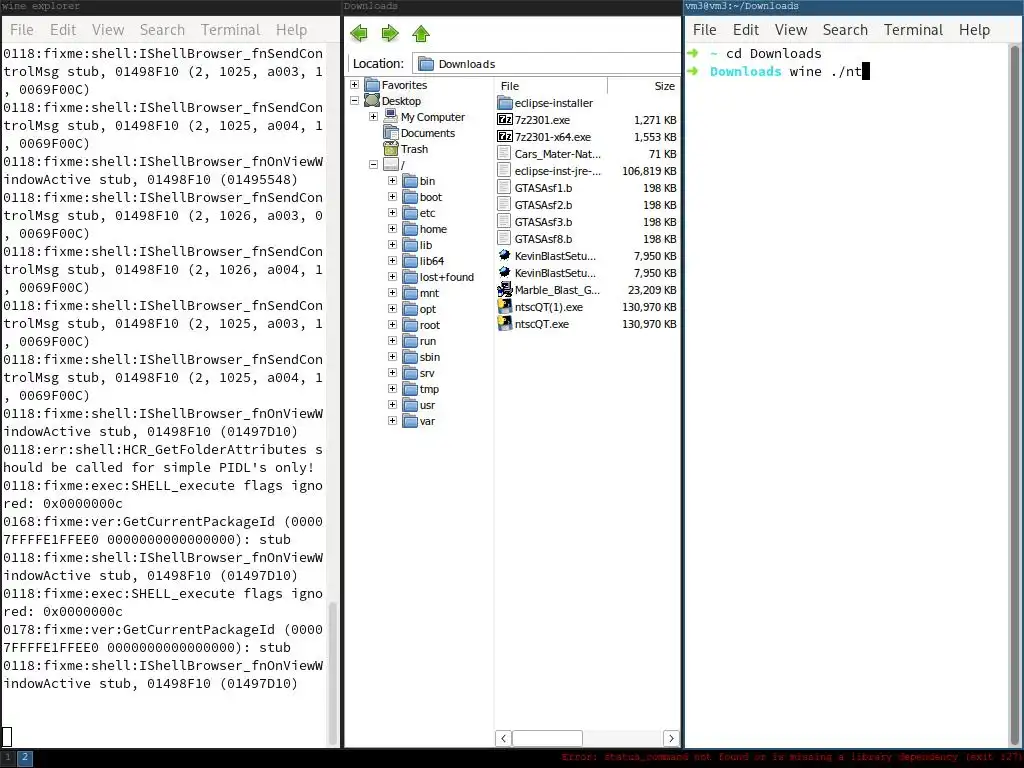Select the root folder in the tree
1024x768 pixels.
point(429,325)
